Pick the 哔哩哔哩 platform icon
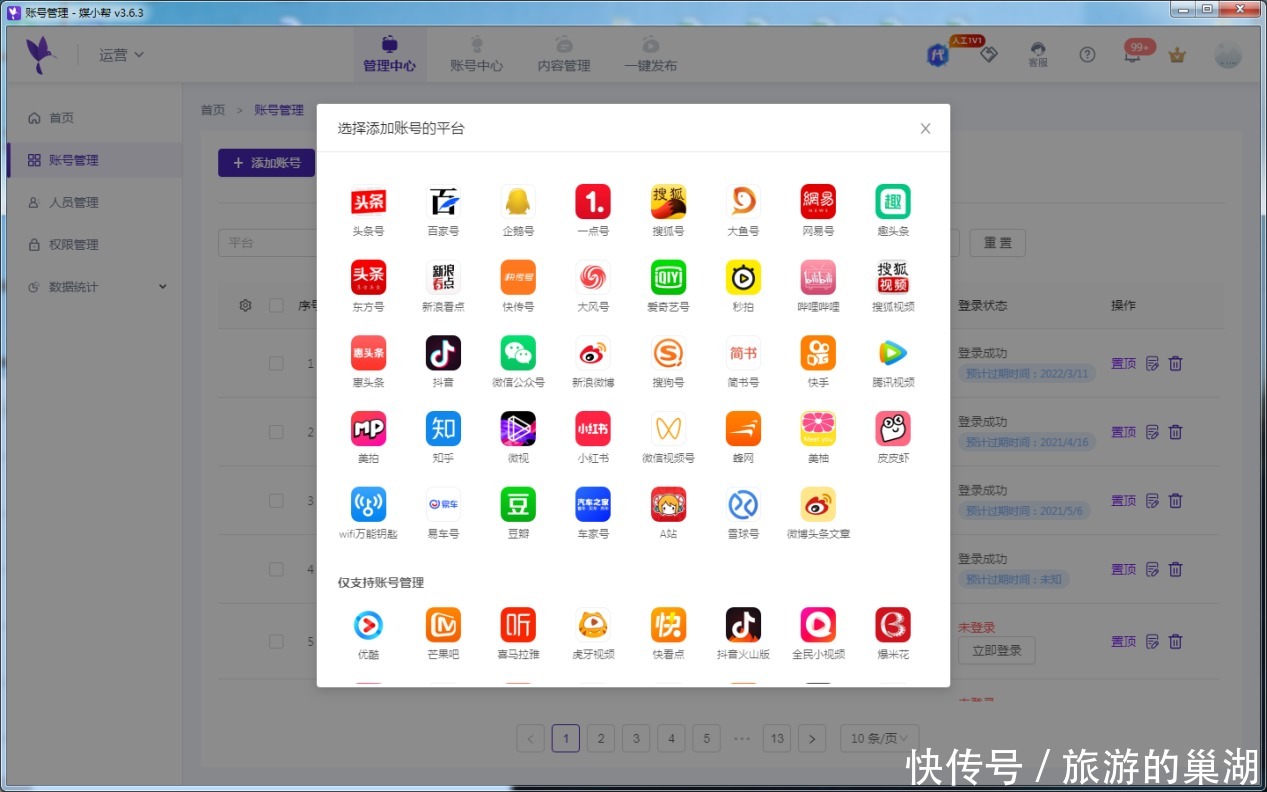This screenshot has width=1267, height=792. 818,278
